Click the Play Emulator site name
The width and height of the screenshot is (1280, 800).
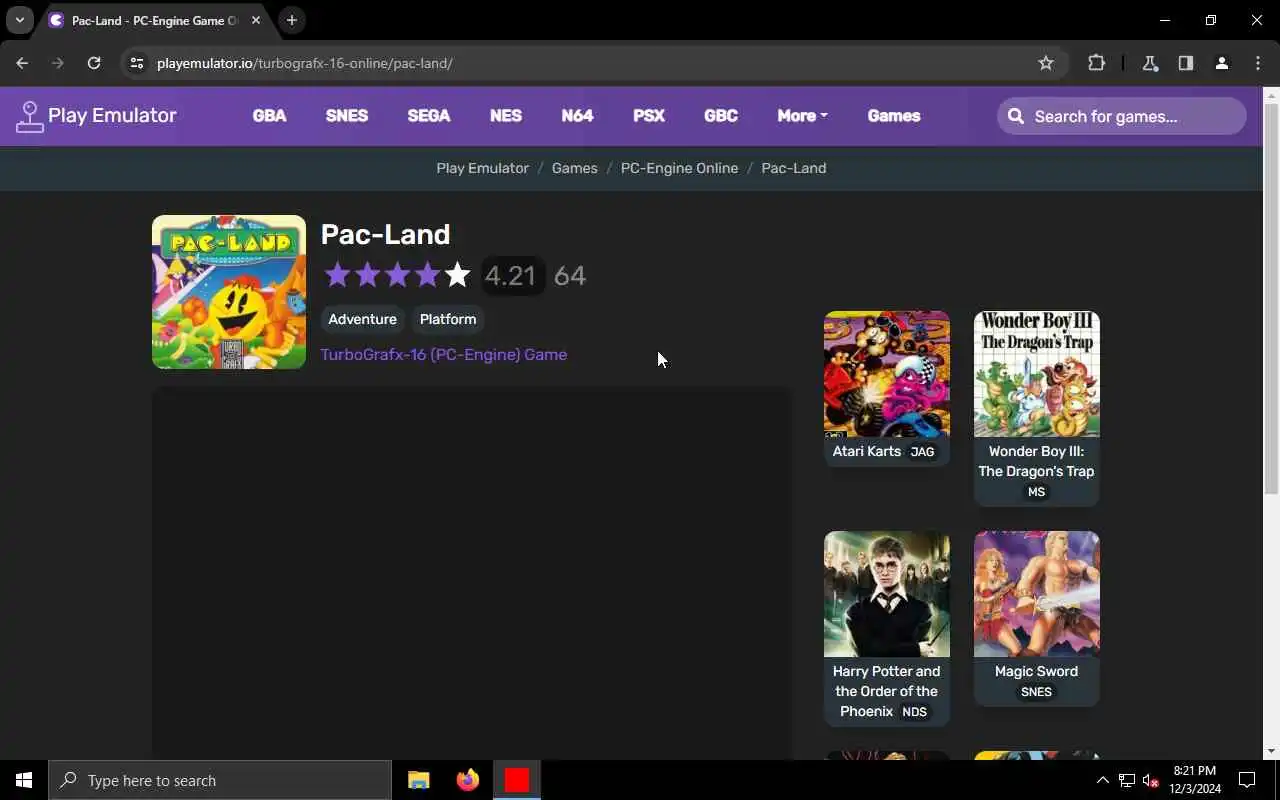(x=112, y=115)
